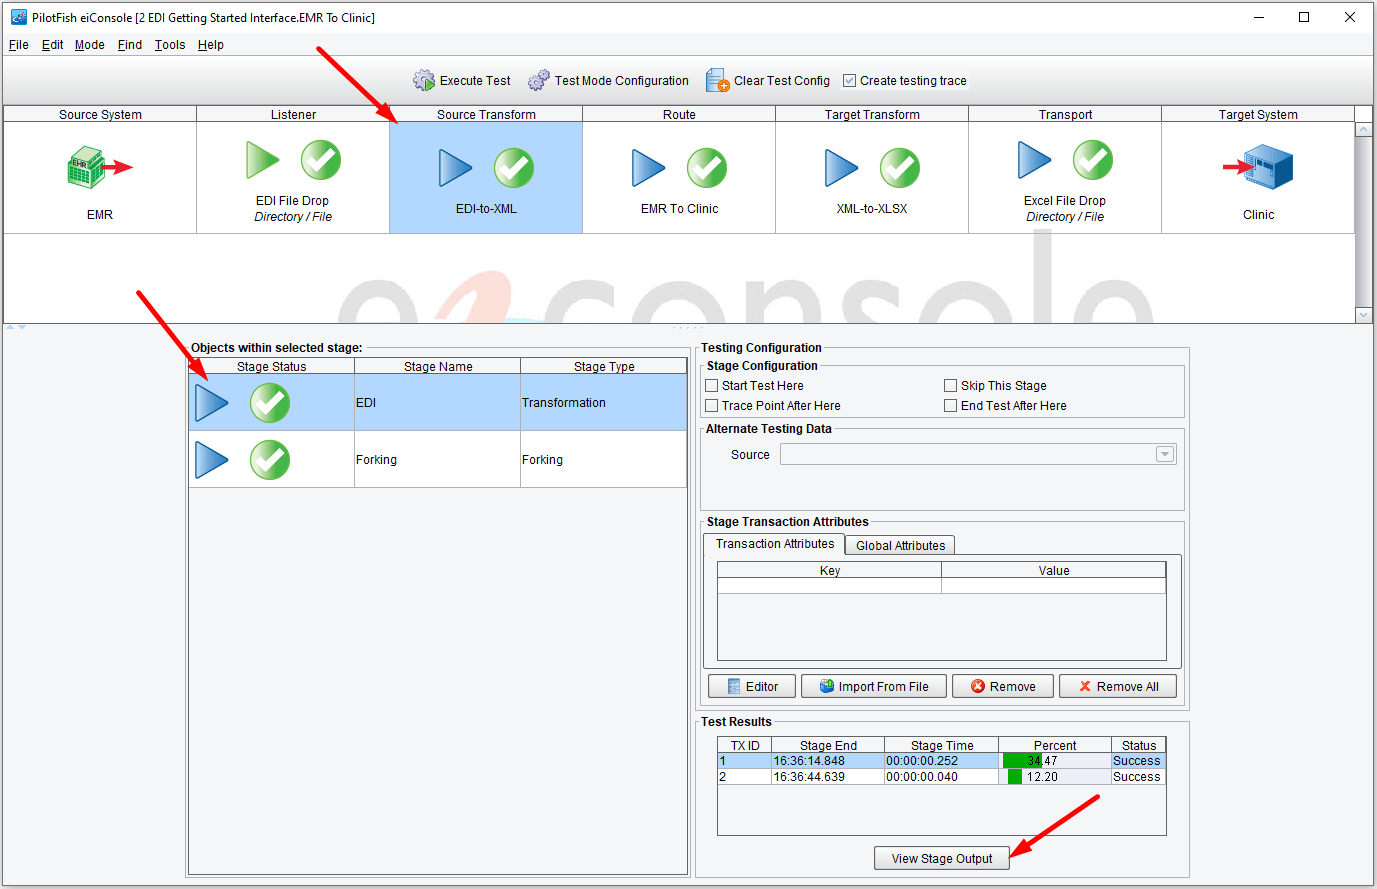1377x889 pixels.
Task: Run the EMR To Clinic route arrow
Action: (649, 168)
